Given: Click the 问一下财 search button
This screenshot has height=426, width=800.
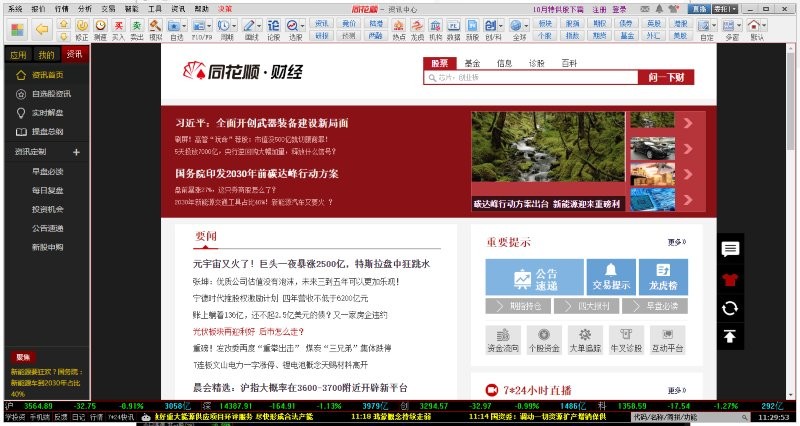Looking at the screenshot, I should (x=666, y=78).
